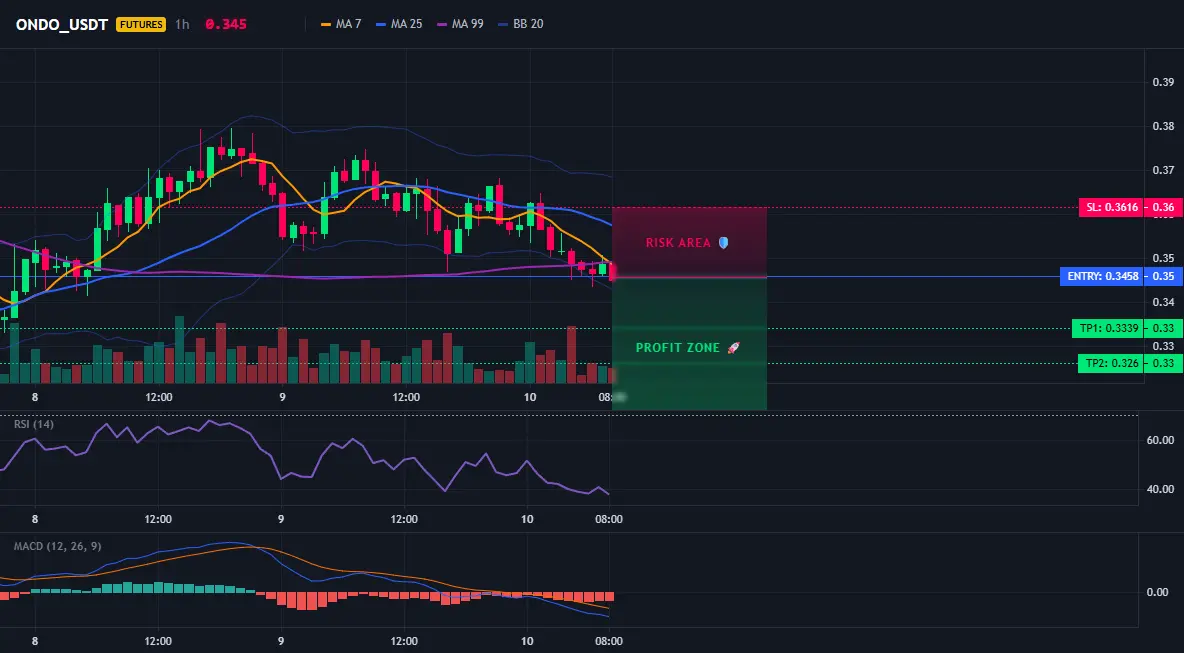1184x653 pixels.
Task: Click the TP2: 0.326 price tag
Action: [1110, 364]
